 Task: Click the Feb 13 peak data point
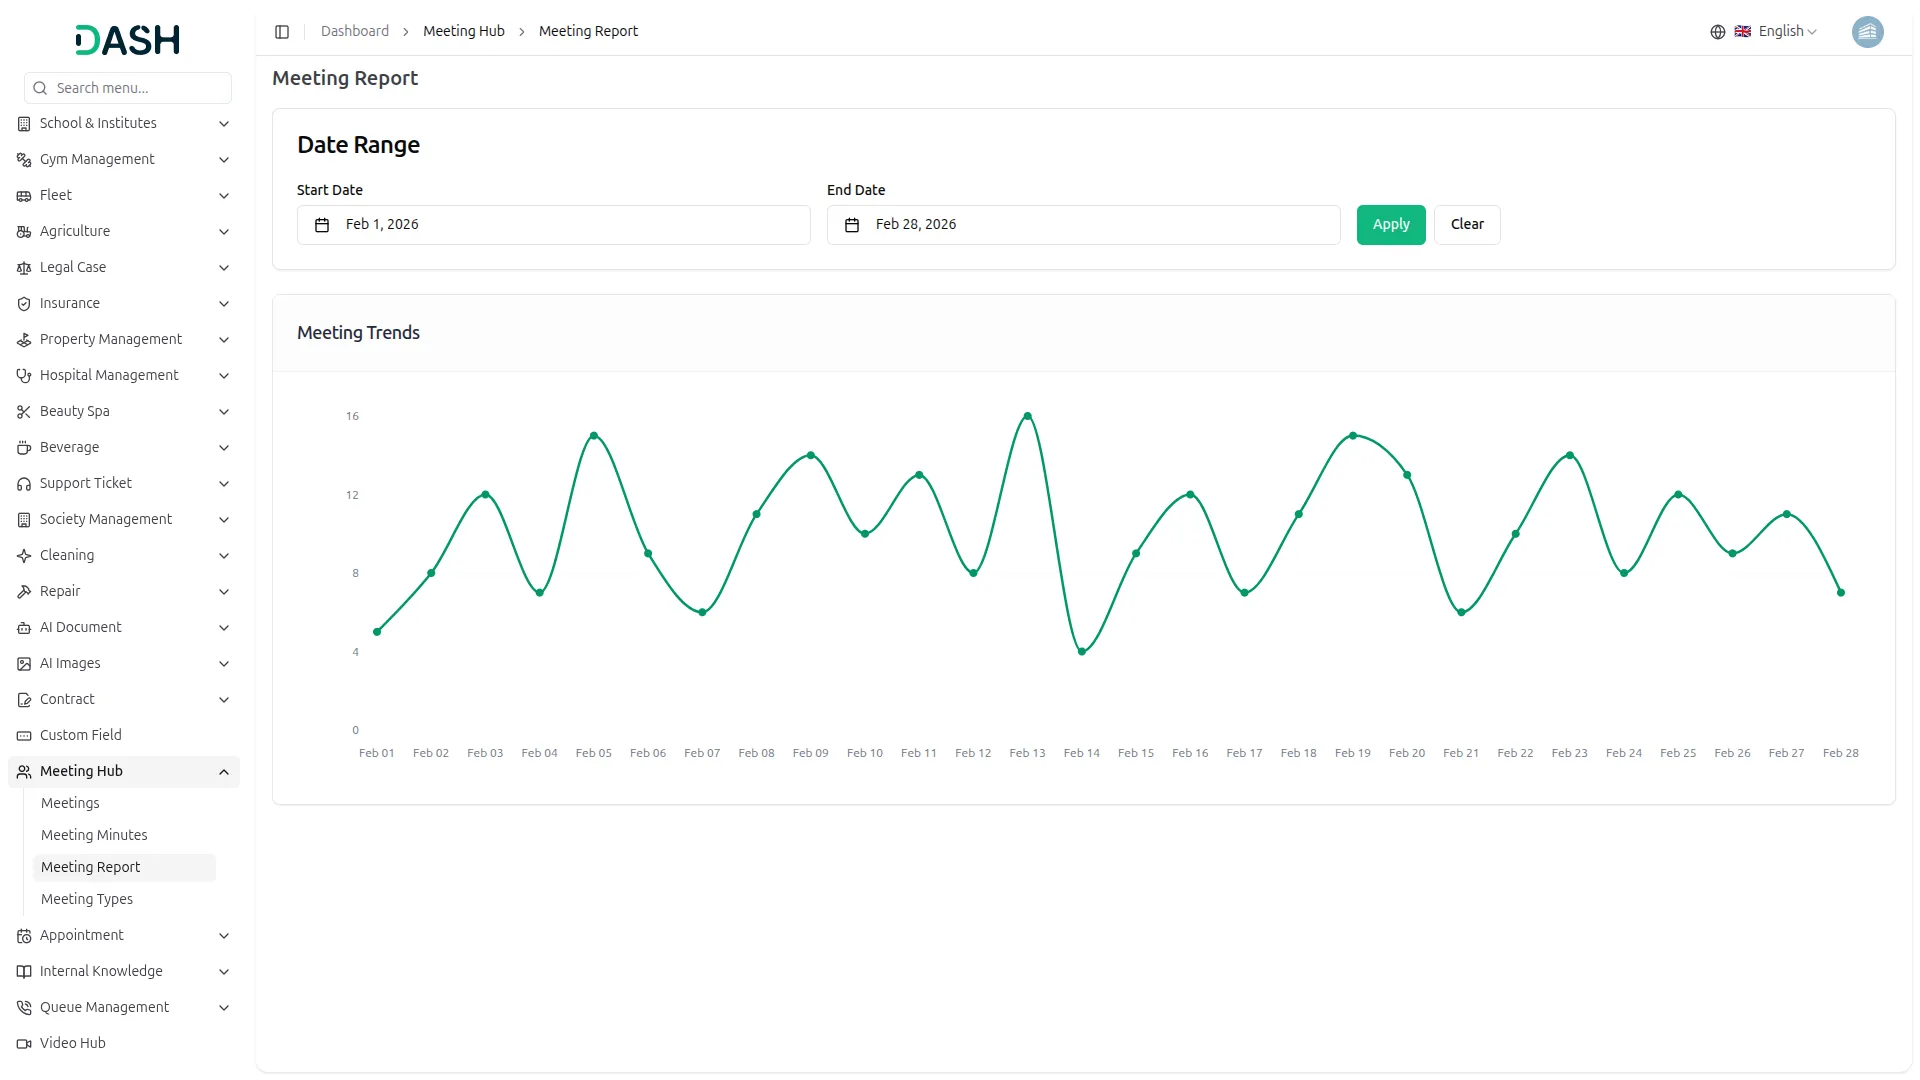(x=1027, y=416)
